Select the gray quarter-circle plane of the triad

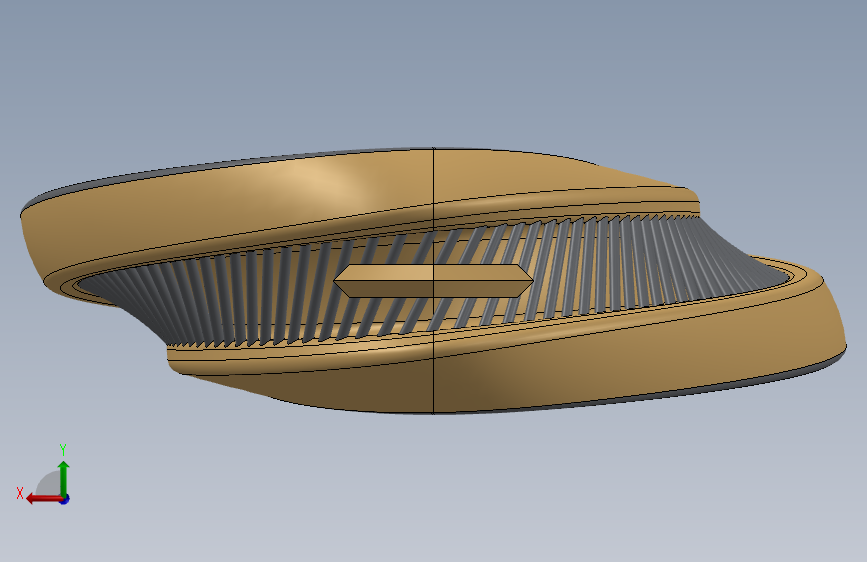tap(49, 483)
